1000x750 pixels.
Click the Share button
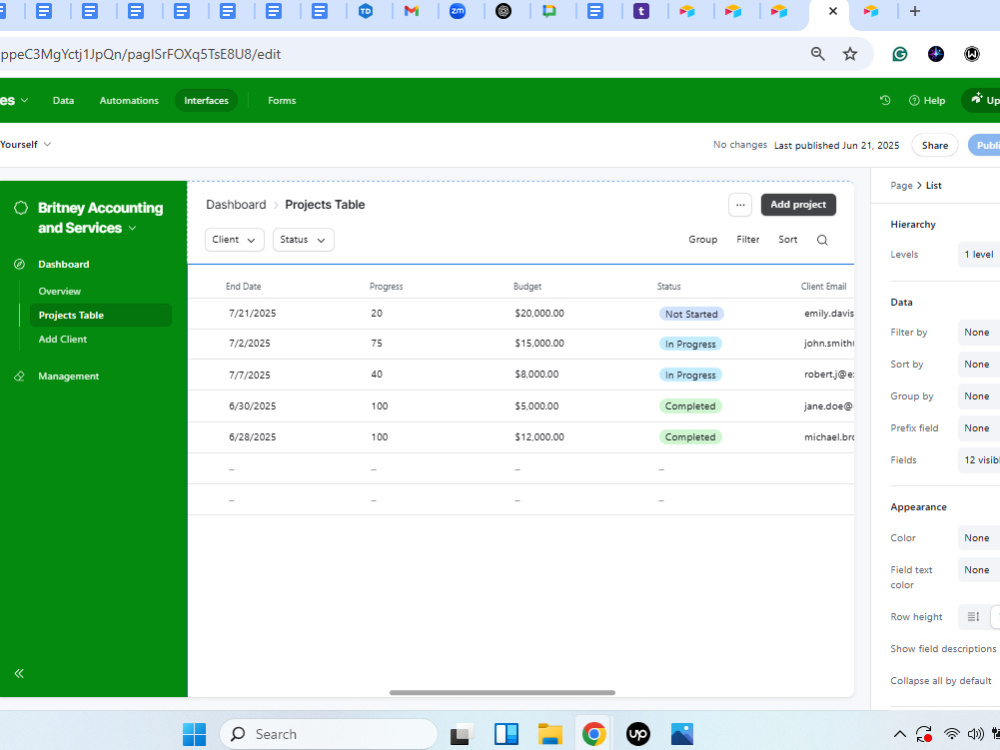pos(934,145)
